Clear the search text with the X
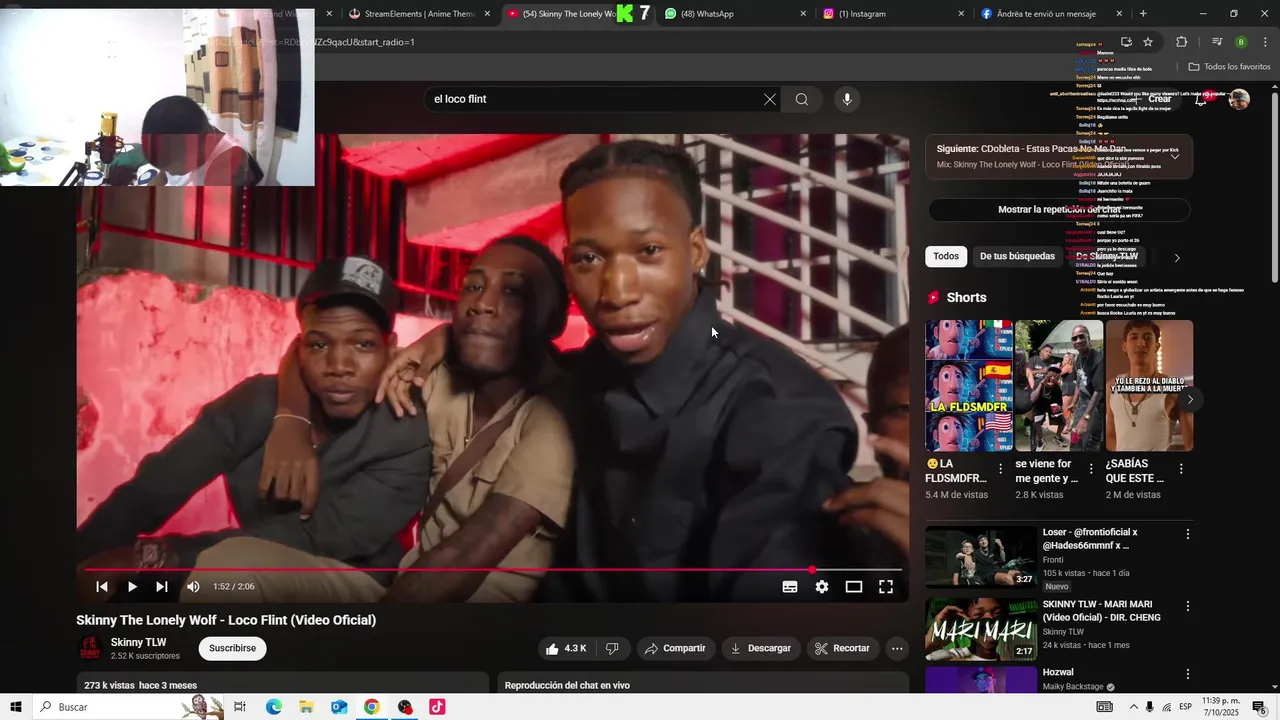This screenshot has height=720, width=1280. 769,99
